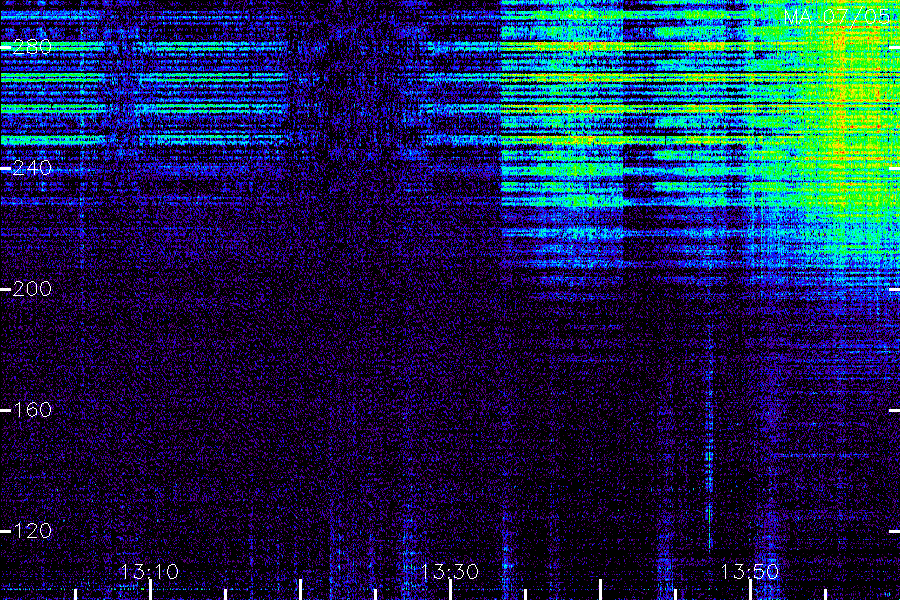Click the MA 07/05 date stamp
The height and width of the screenshot is (600, 900).
pos(837,17)
